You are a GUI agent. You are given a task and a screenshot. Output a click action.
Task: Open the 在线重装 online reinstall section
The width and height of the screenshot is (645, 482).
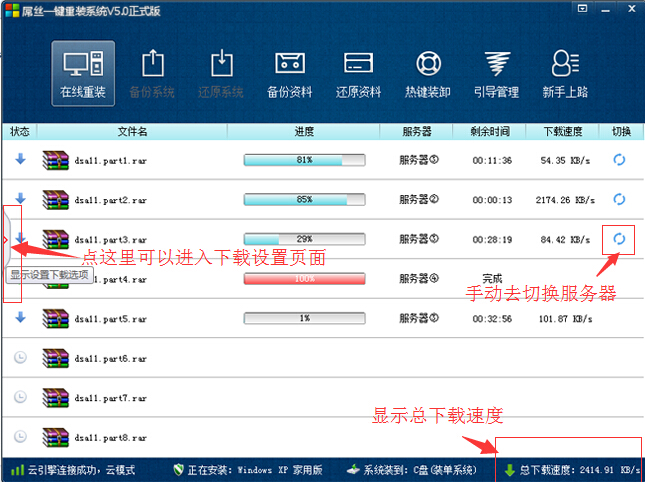click(x=83, y=72)
